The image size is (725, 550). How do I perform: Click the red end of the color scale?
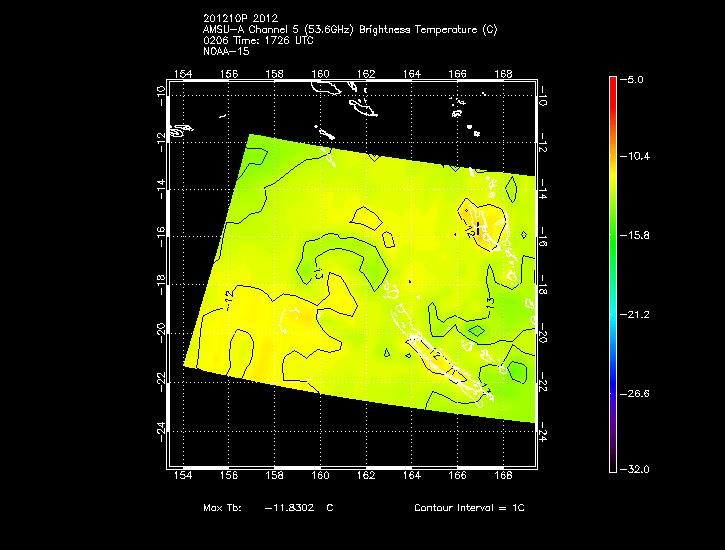tap(613, 82)
